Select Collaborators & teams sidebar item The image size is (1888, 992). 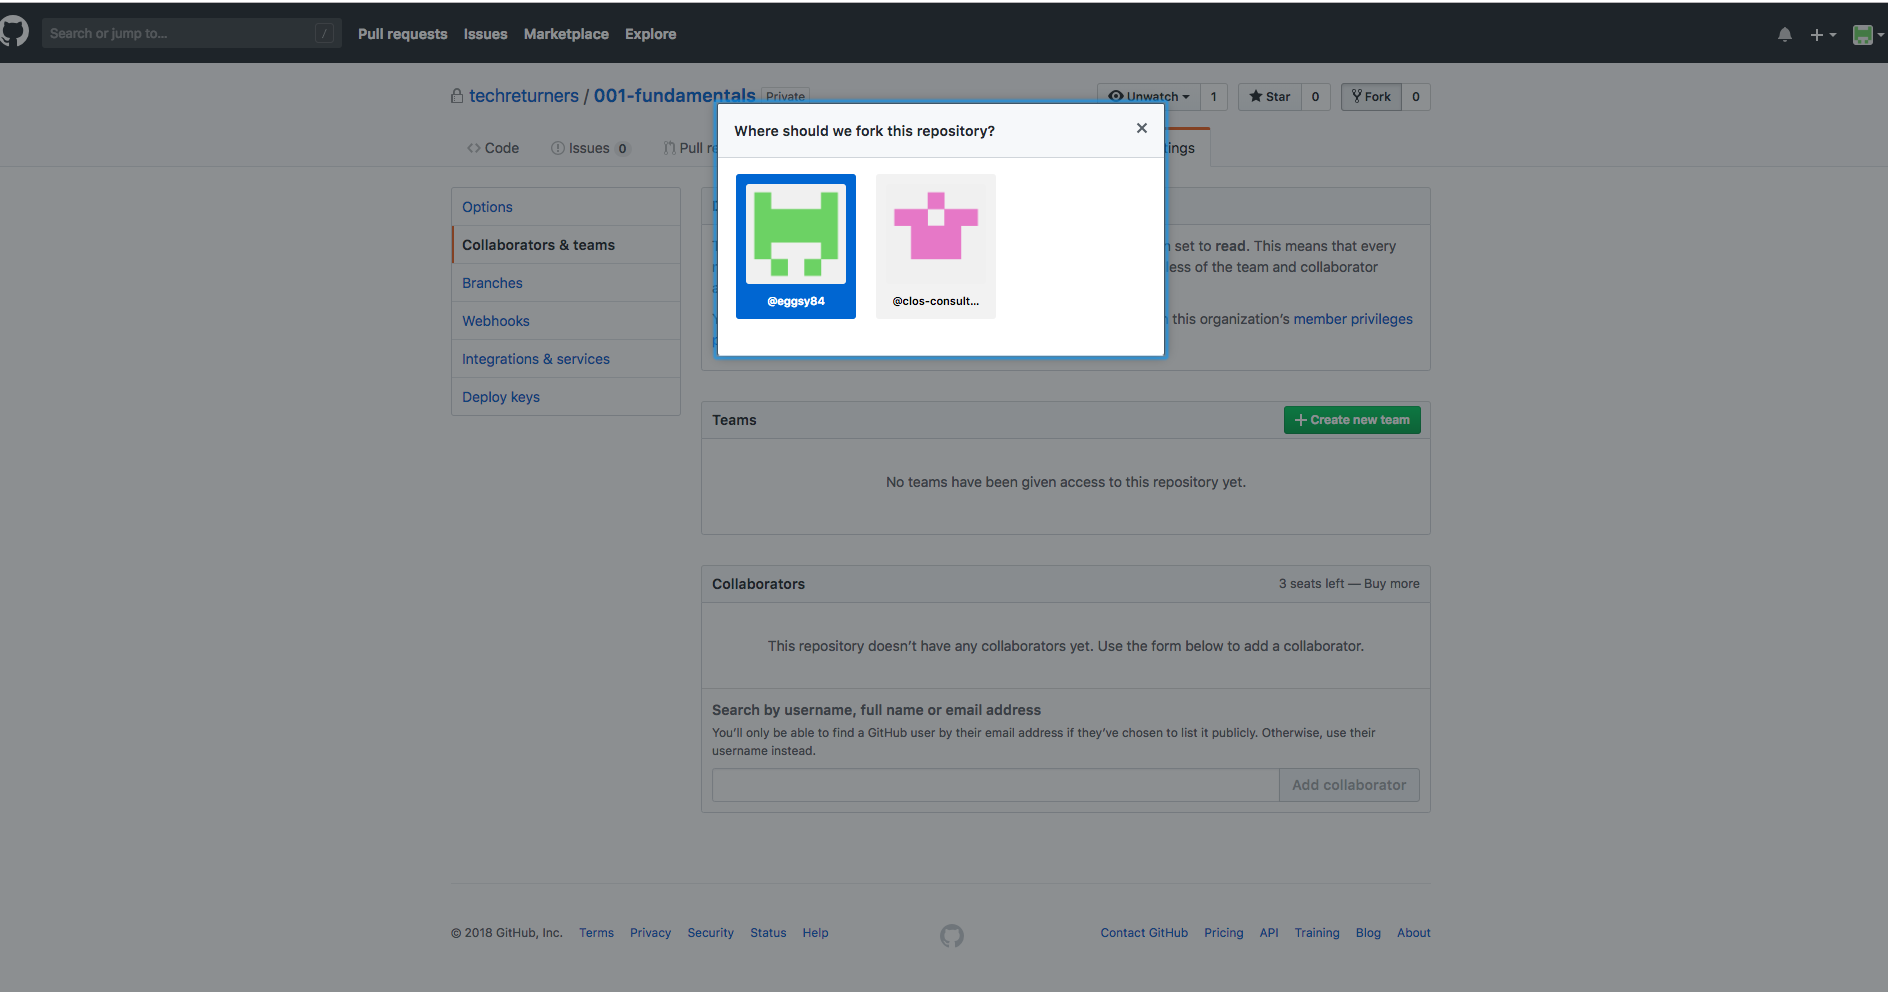[566, 245]
